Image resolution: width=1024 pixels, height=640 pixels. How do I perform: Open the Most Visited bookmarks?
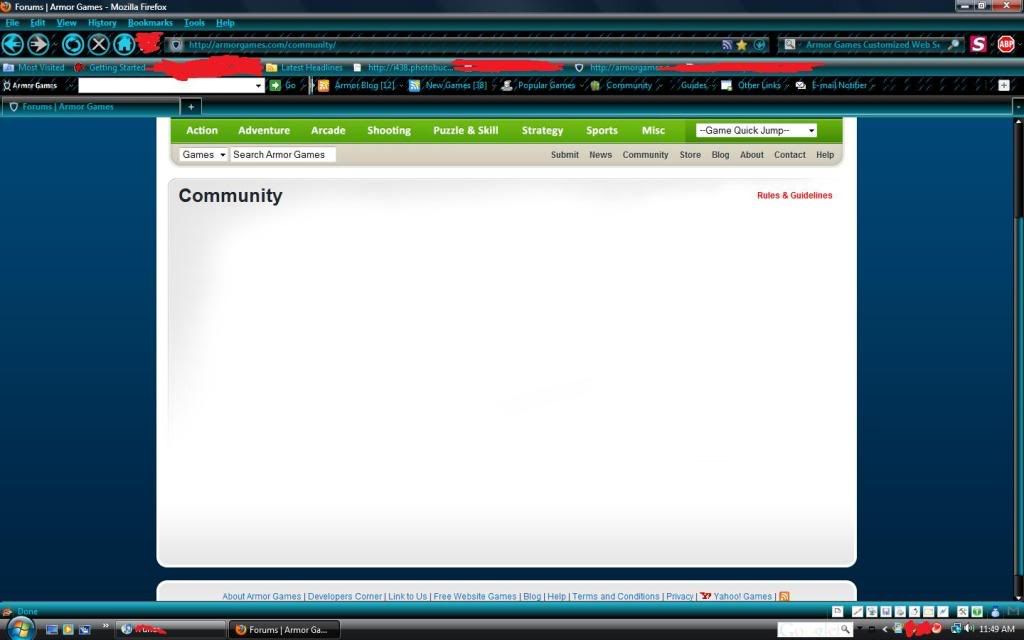coord(34,67)
